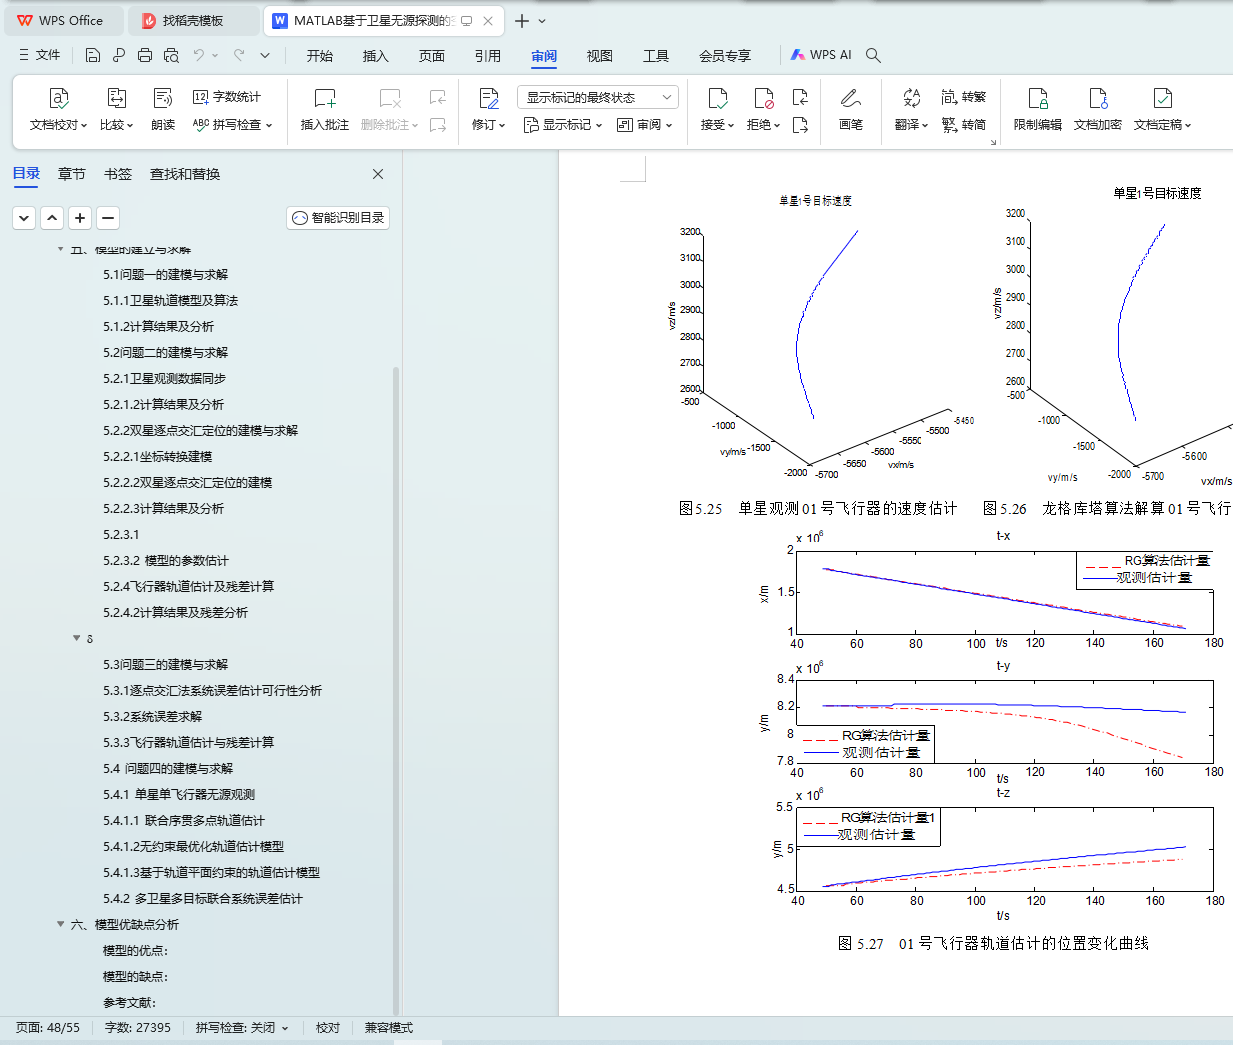
Task: Click the plus promote-level button in outline
Action: (80, 217)
